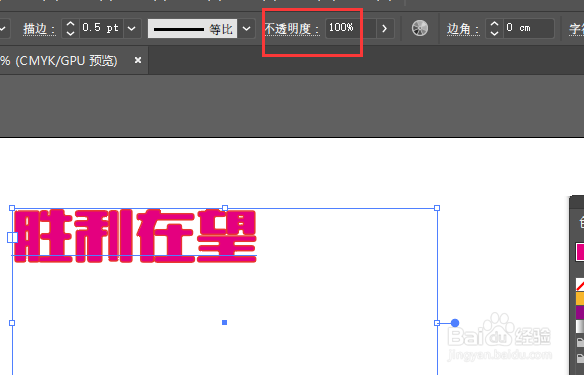Select the None swatch with red slash
This screenshot has width=584, height=375.
[580, 285]
